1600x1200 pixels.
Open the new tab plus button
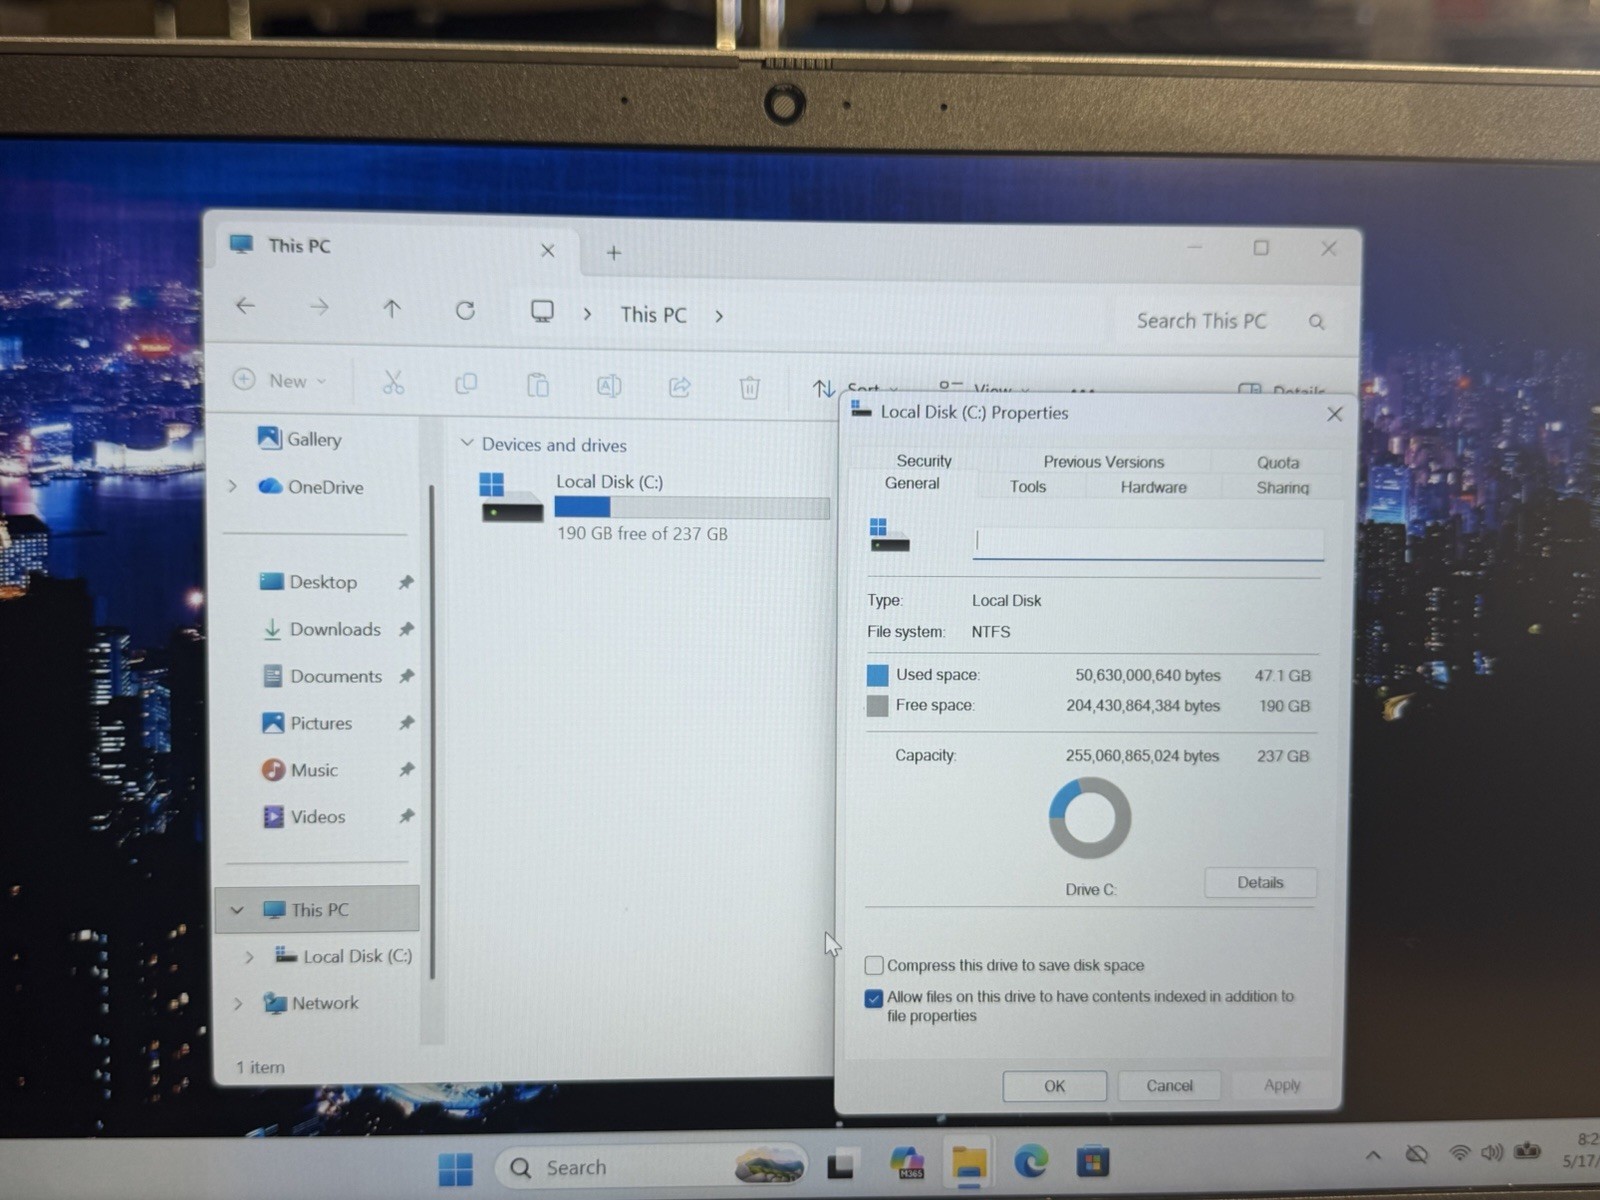[614, 253]
